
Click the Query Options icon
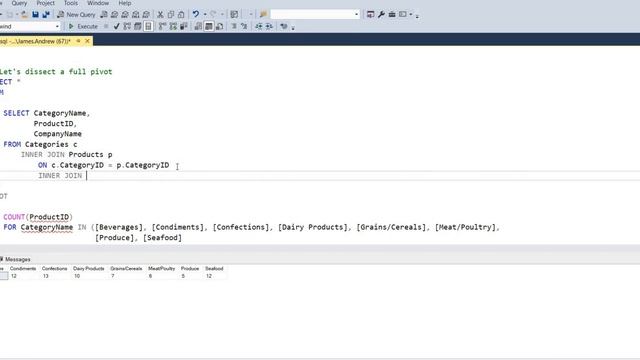(x=138, y=27)
